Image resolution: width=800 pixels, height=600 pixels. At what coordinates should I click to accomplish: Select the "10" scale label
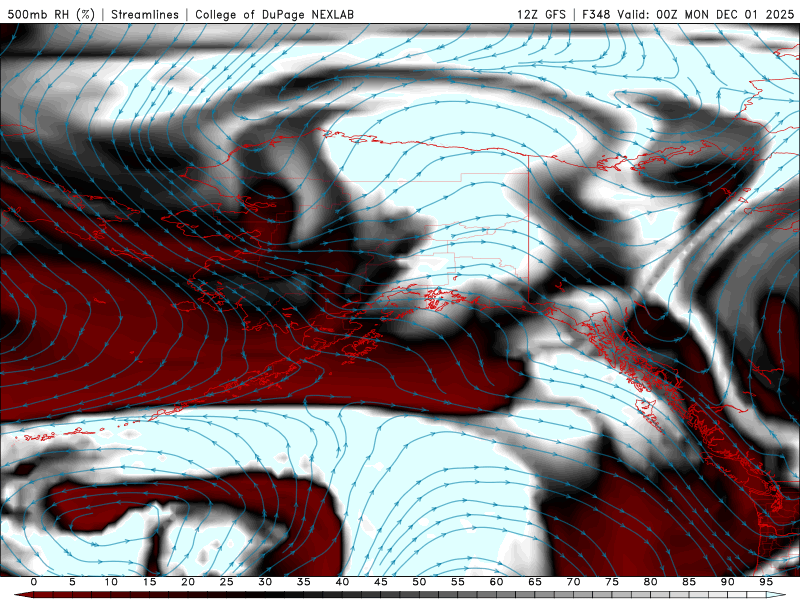(111, 582)
